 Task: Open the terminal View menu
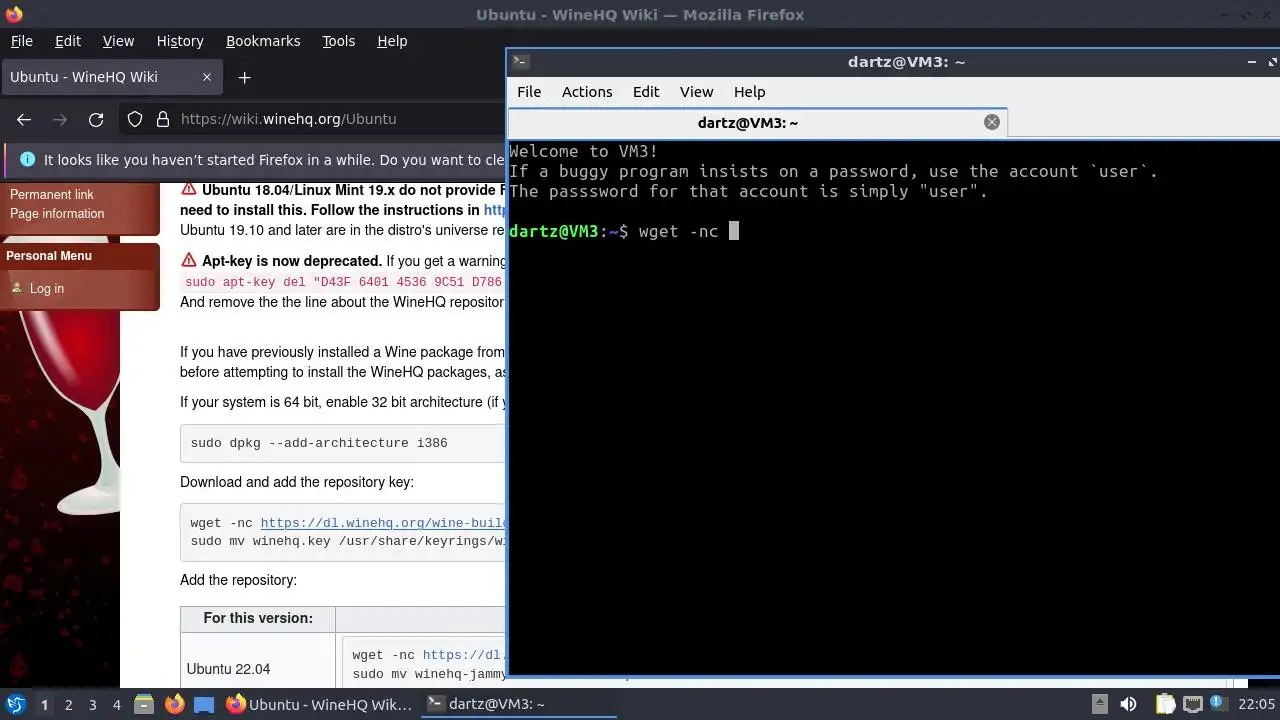click(697, 92)
